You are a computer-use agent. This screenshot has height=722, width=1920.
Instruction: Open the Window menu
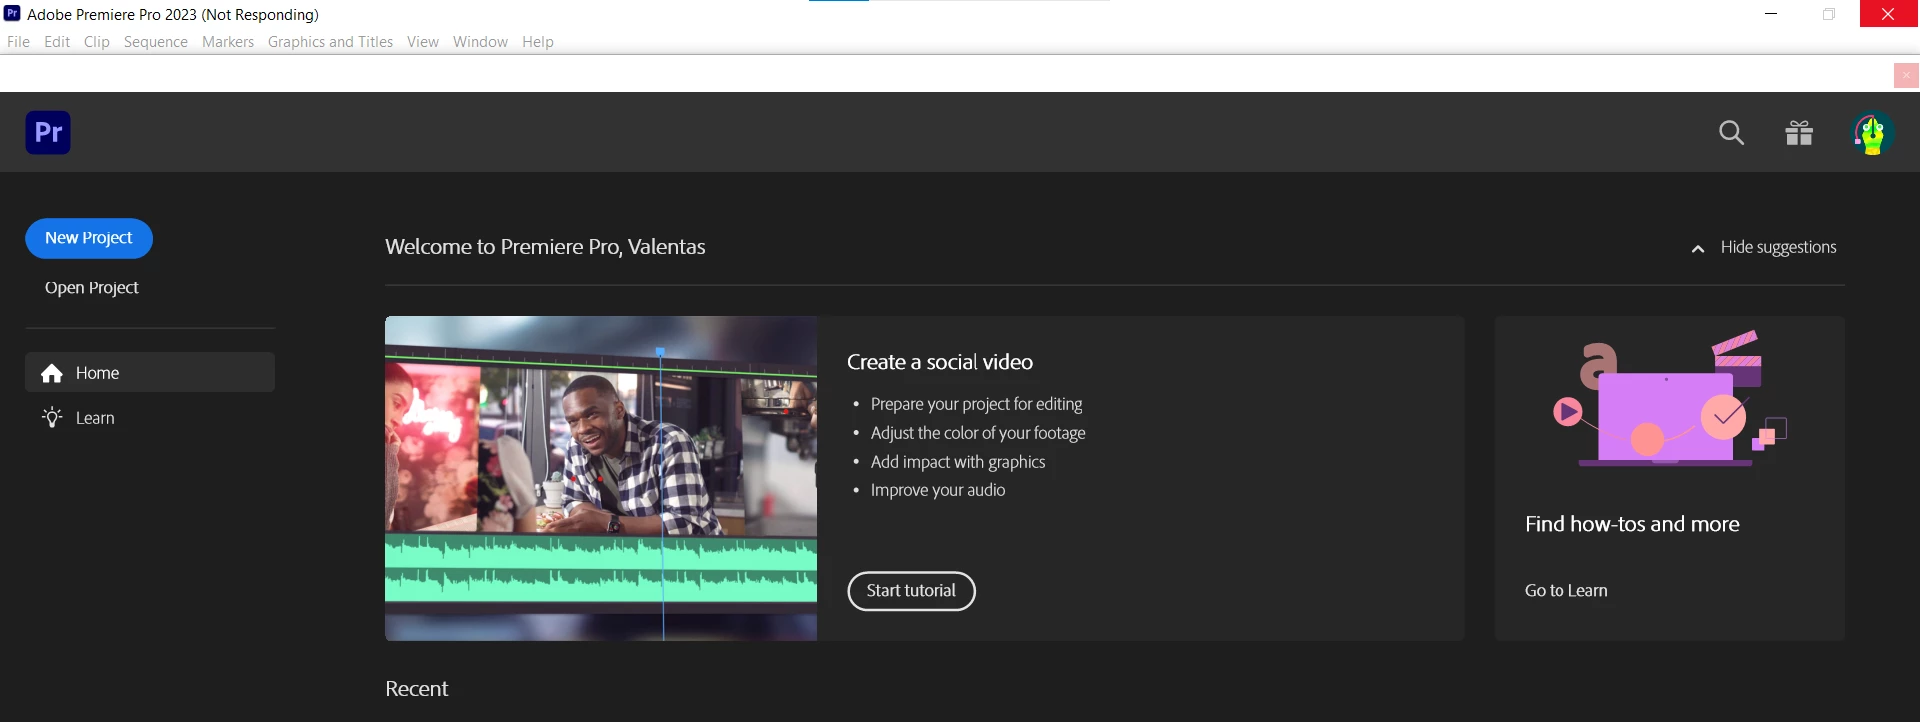tap(480, 42)
